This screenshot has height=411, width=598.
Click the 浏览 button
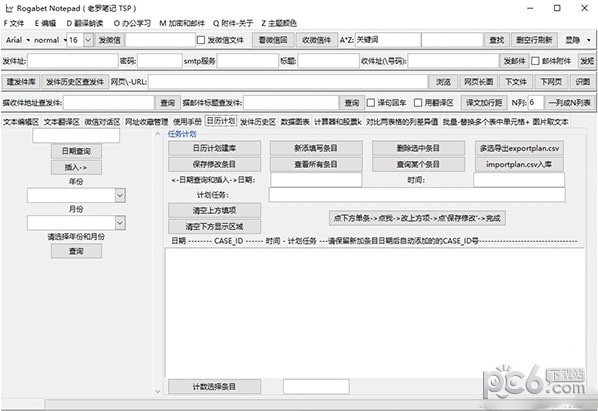443,82
